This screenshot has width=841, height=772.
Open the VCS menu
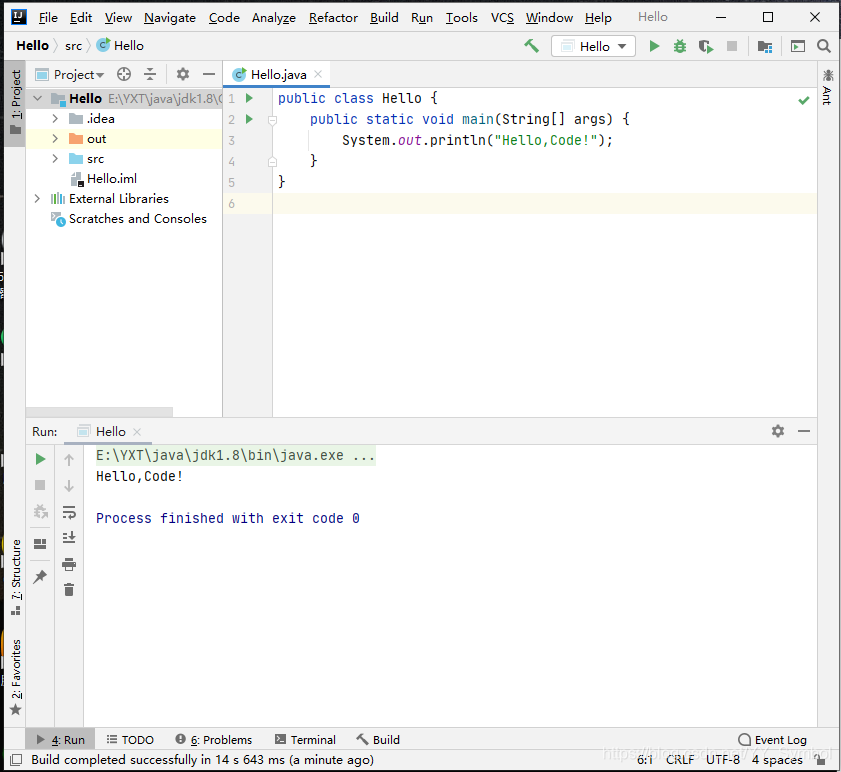pos(502,18)
